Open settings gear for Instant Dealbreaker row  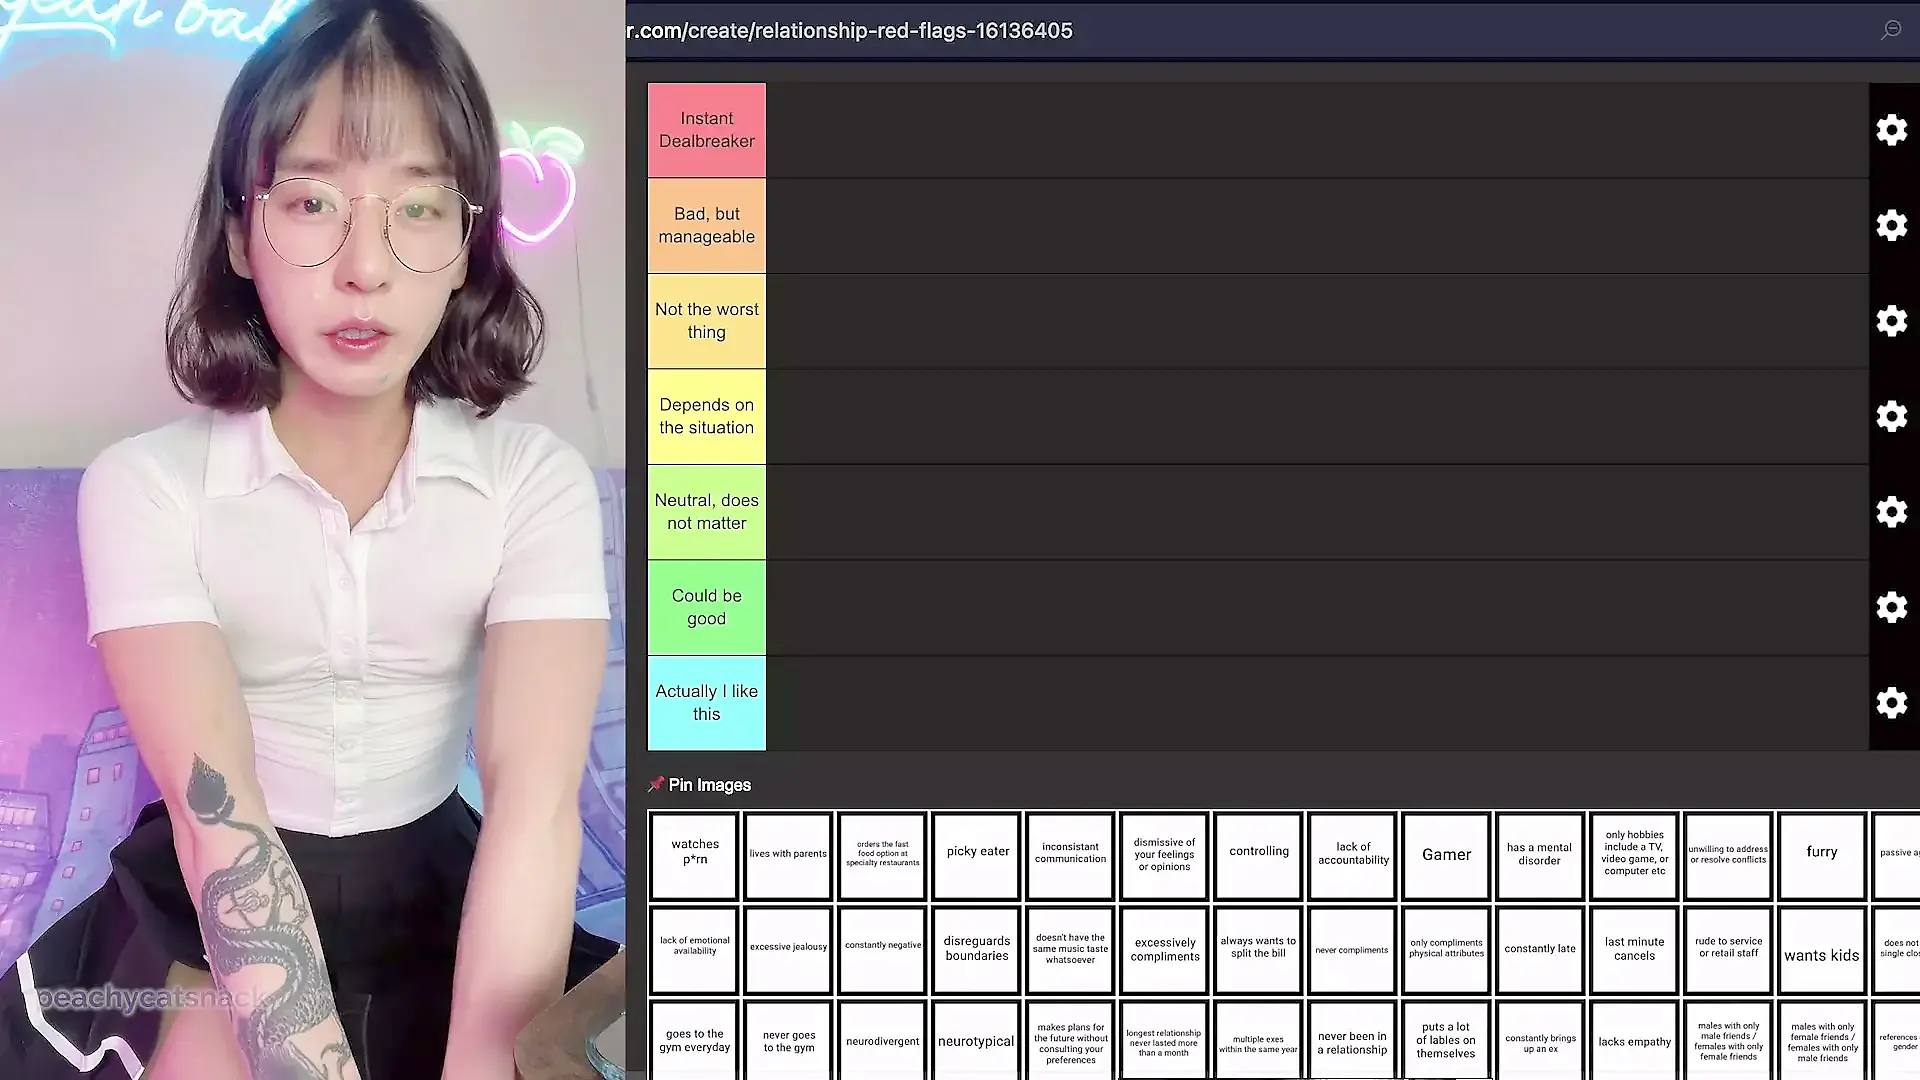click(1891, 130)
